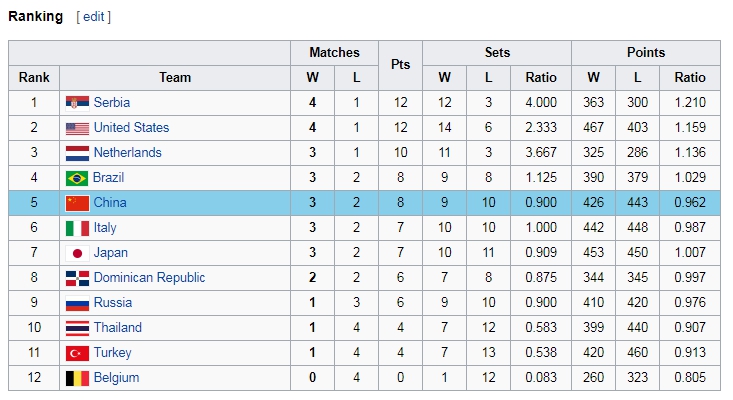This screenshot has height=400, width=733.
Task: Click the Brazil flag icon
Action: [x=77, y=178]
